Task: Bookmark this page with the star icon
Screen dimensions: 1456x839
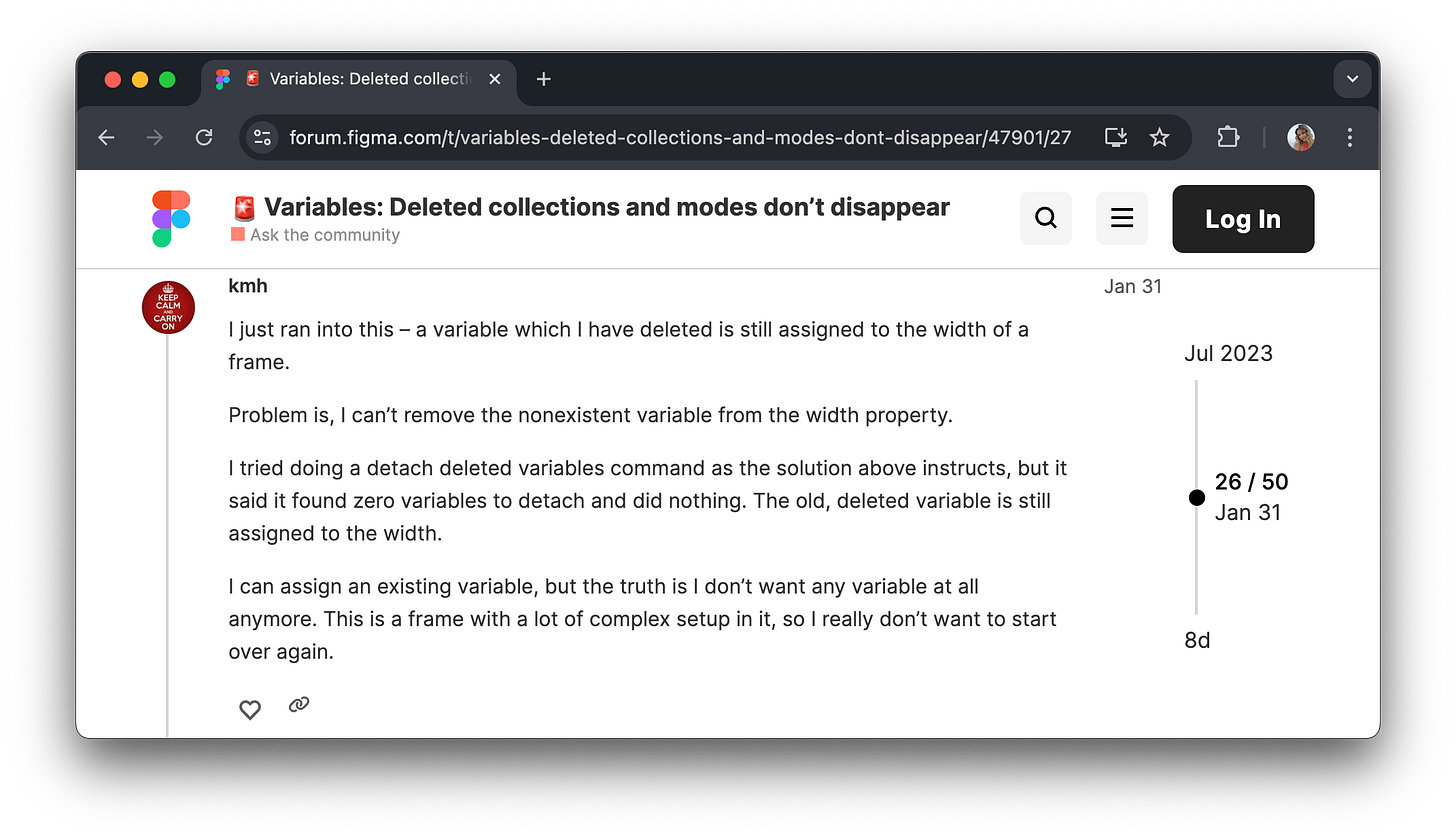Action: click(1160, 137)
